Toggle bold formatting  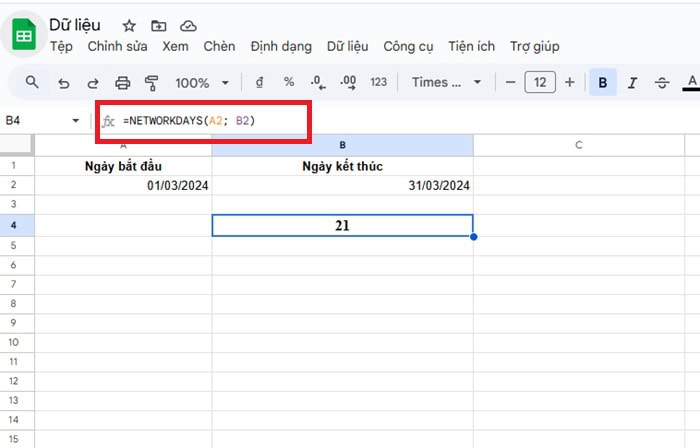tap(602, 82)
